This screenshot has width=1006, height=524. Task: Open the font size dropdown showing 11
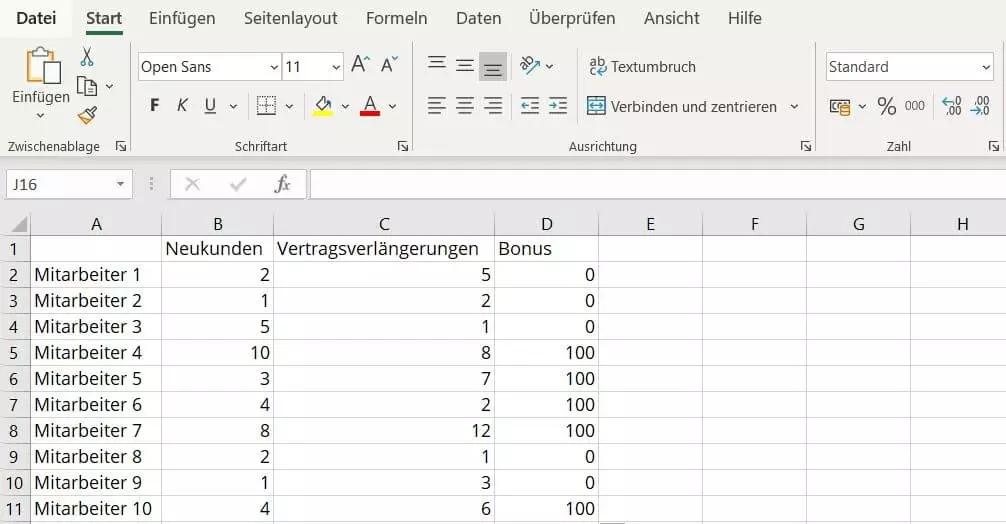click(336, 67)
